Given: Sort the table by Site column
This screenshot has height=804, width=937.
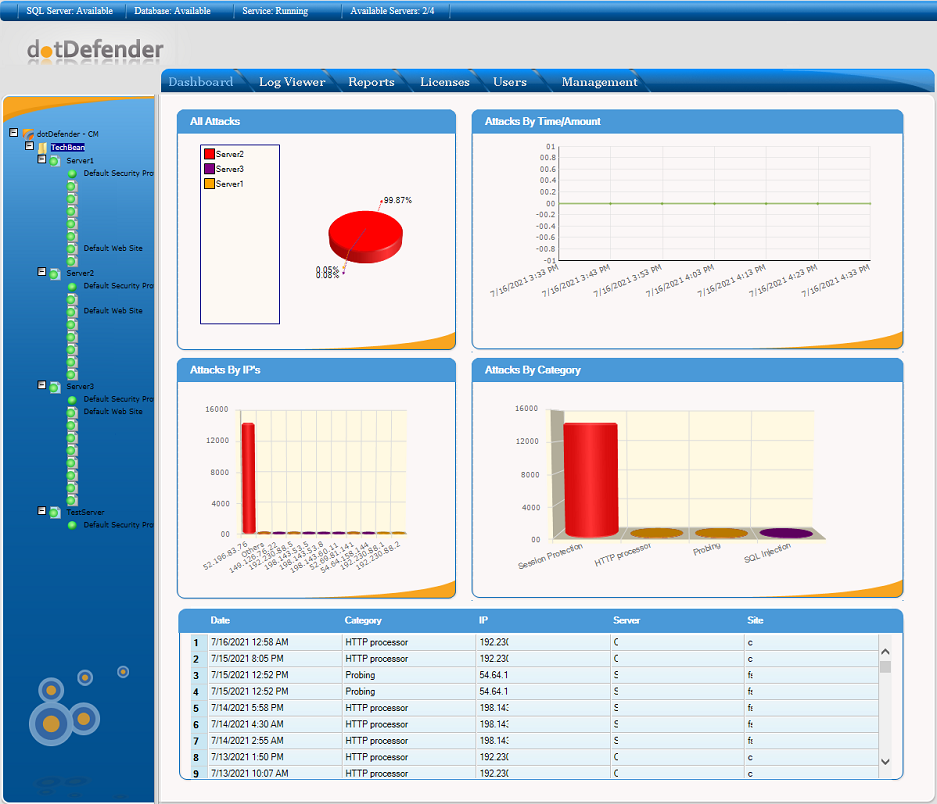Looking at the screenshot, I should (x=755, y=620).
